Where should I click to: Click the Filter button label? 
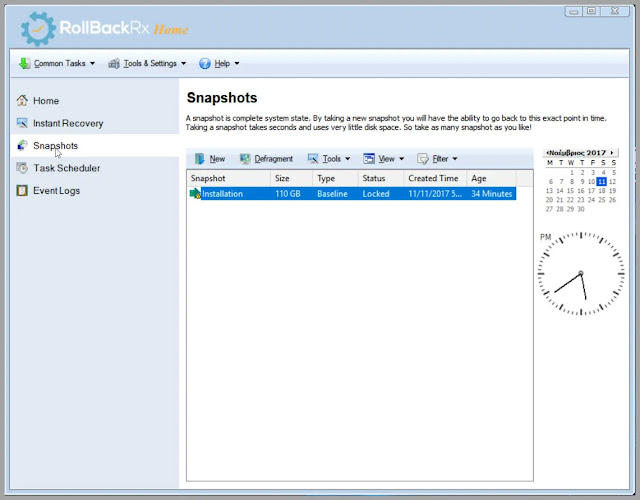tap(440, 159)
